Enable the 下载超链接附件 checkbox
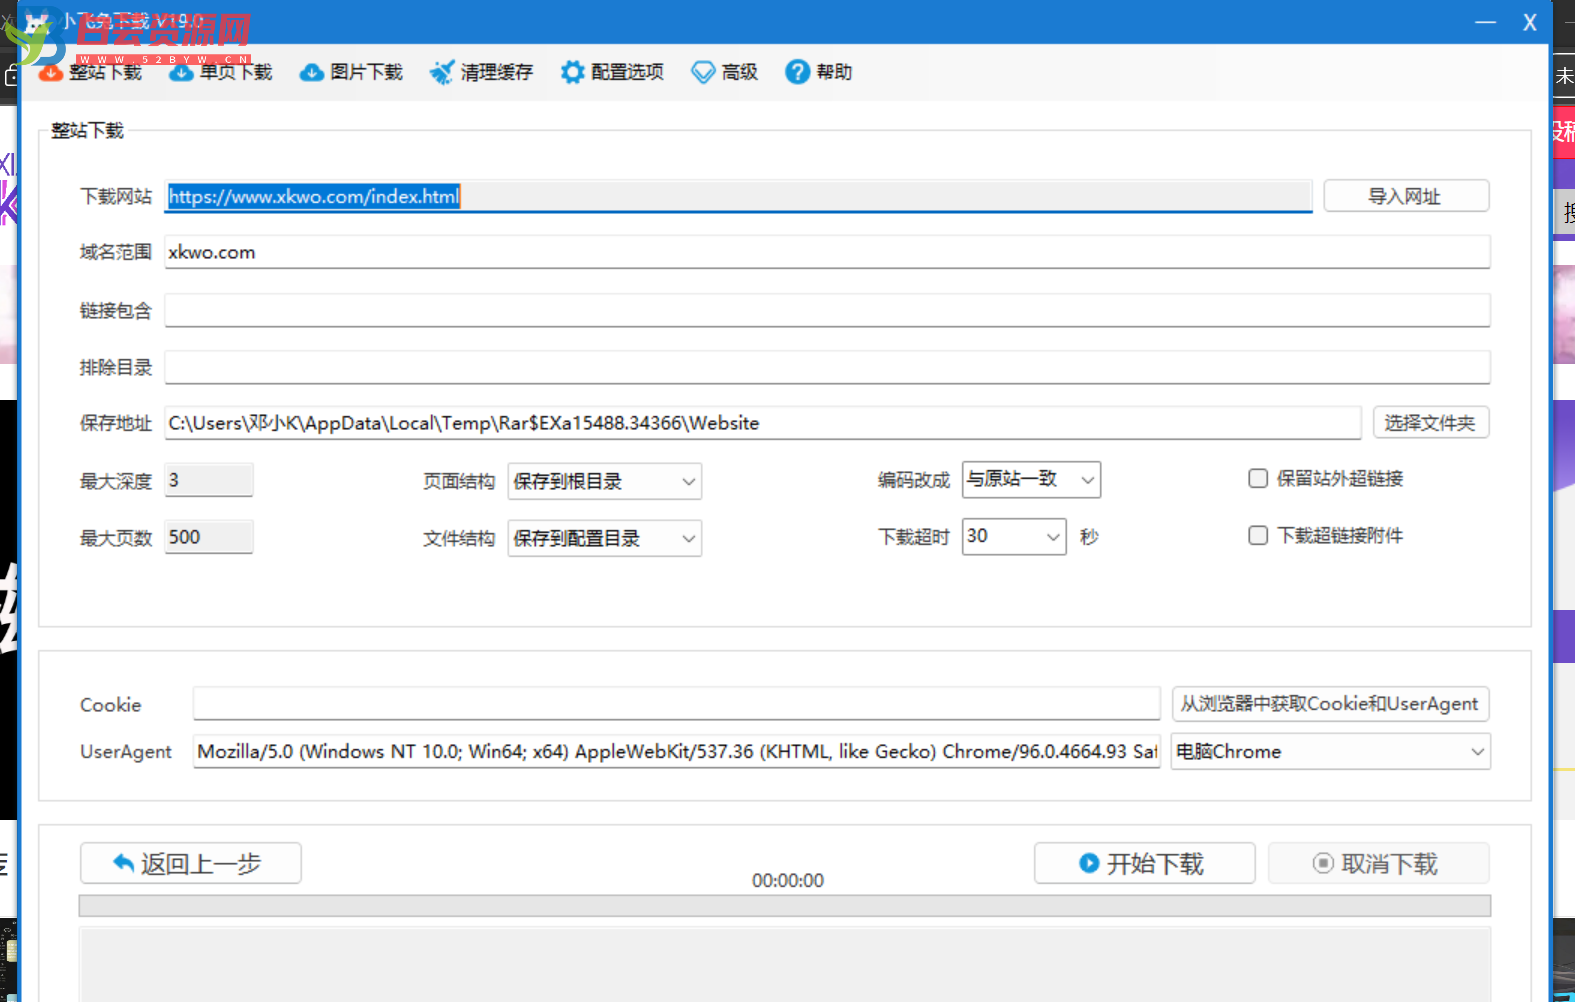Image resolution: width=1575 pixels, height=1002 pixels. [1258, 536]
